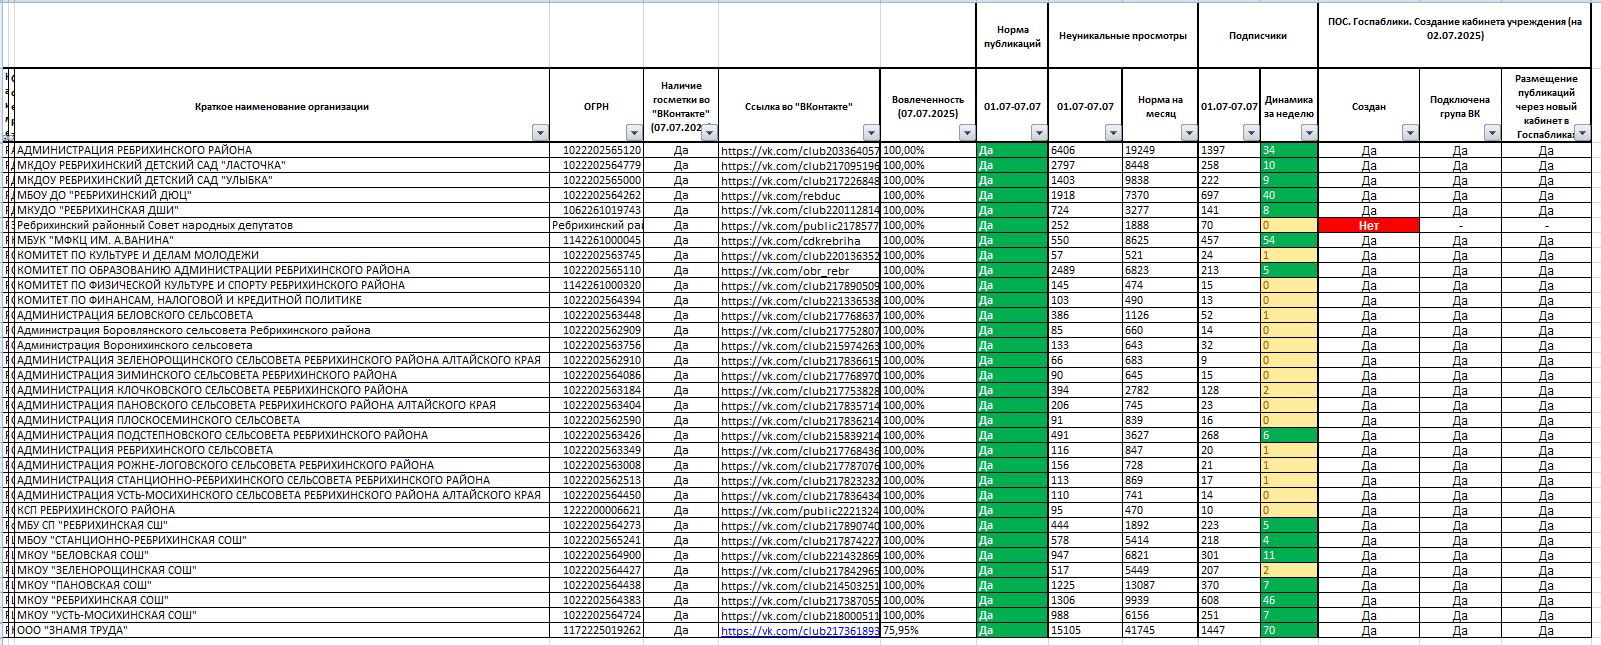Select OGRN cell 1222200006621
Image resolution: width=1601 pixels, height=645 pixels.
(x=597, y=511)
